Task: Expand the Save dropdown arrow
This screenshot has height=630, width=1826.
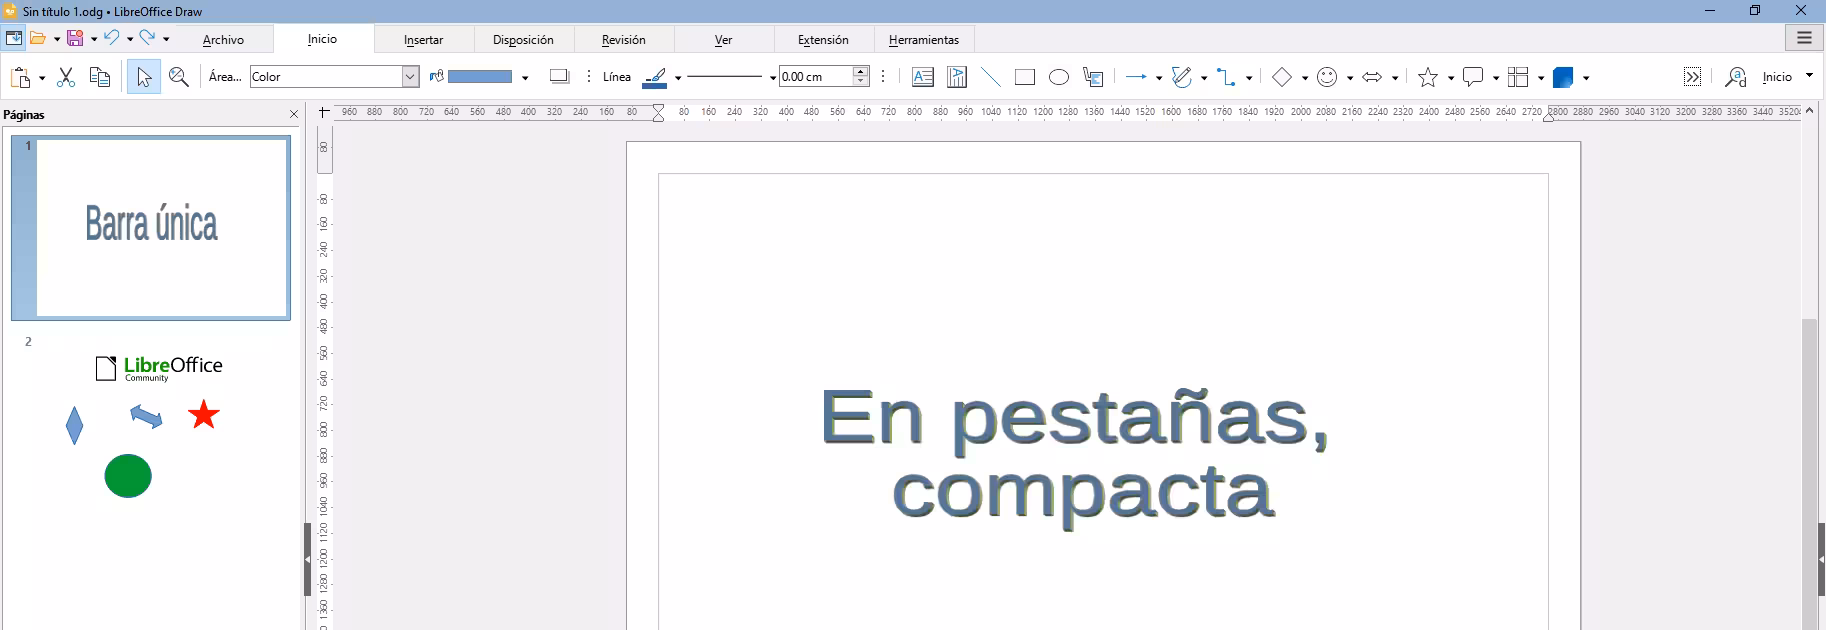Action: click(x=94, y=39)
